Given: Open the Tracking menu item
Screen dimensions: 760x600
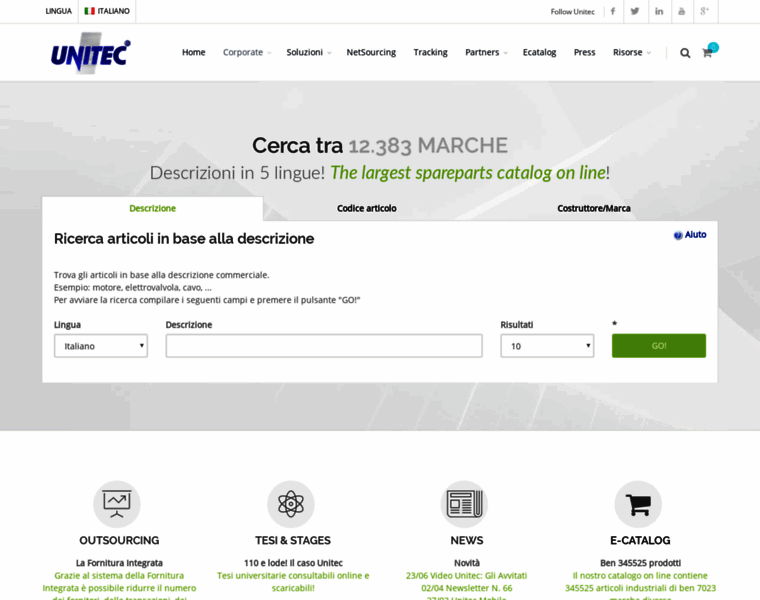Looking at the screenshot, I should pyautogui.click(x=430, y=52).
